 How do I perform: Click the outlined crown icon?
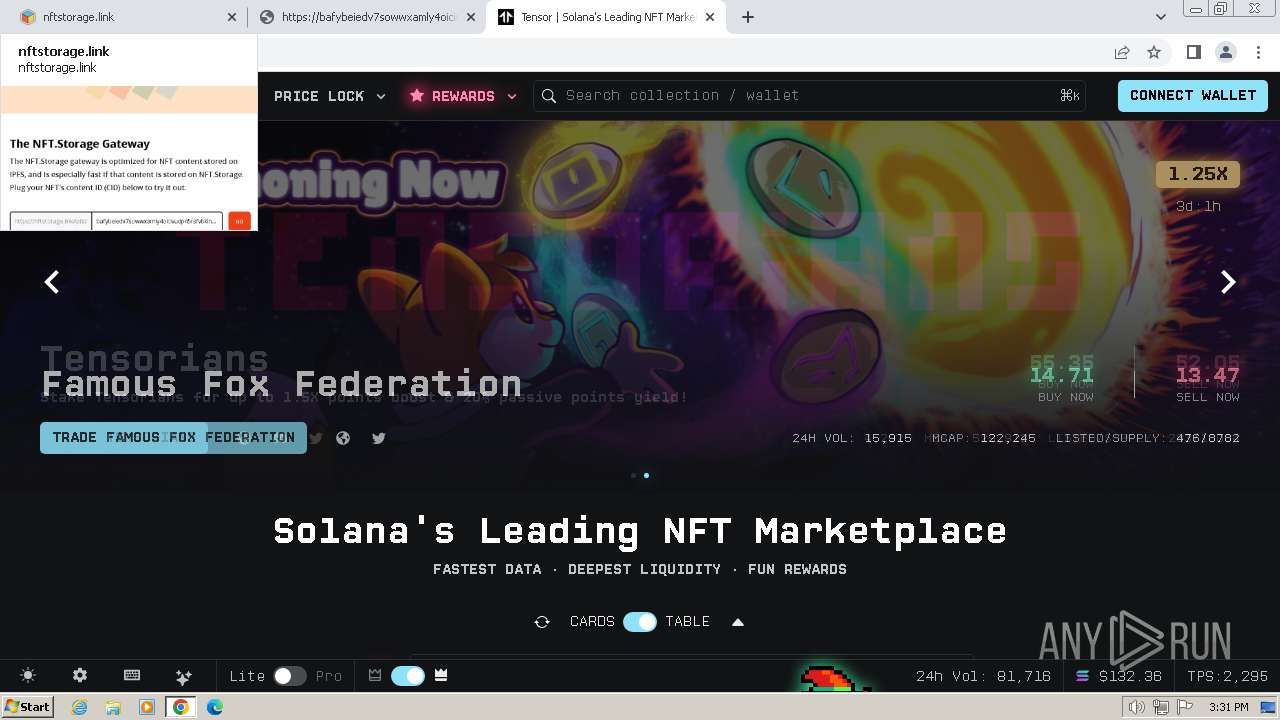tap(375, 676)
